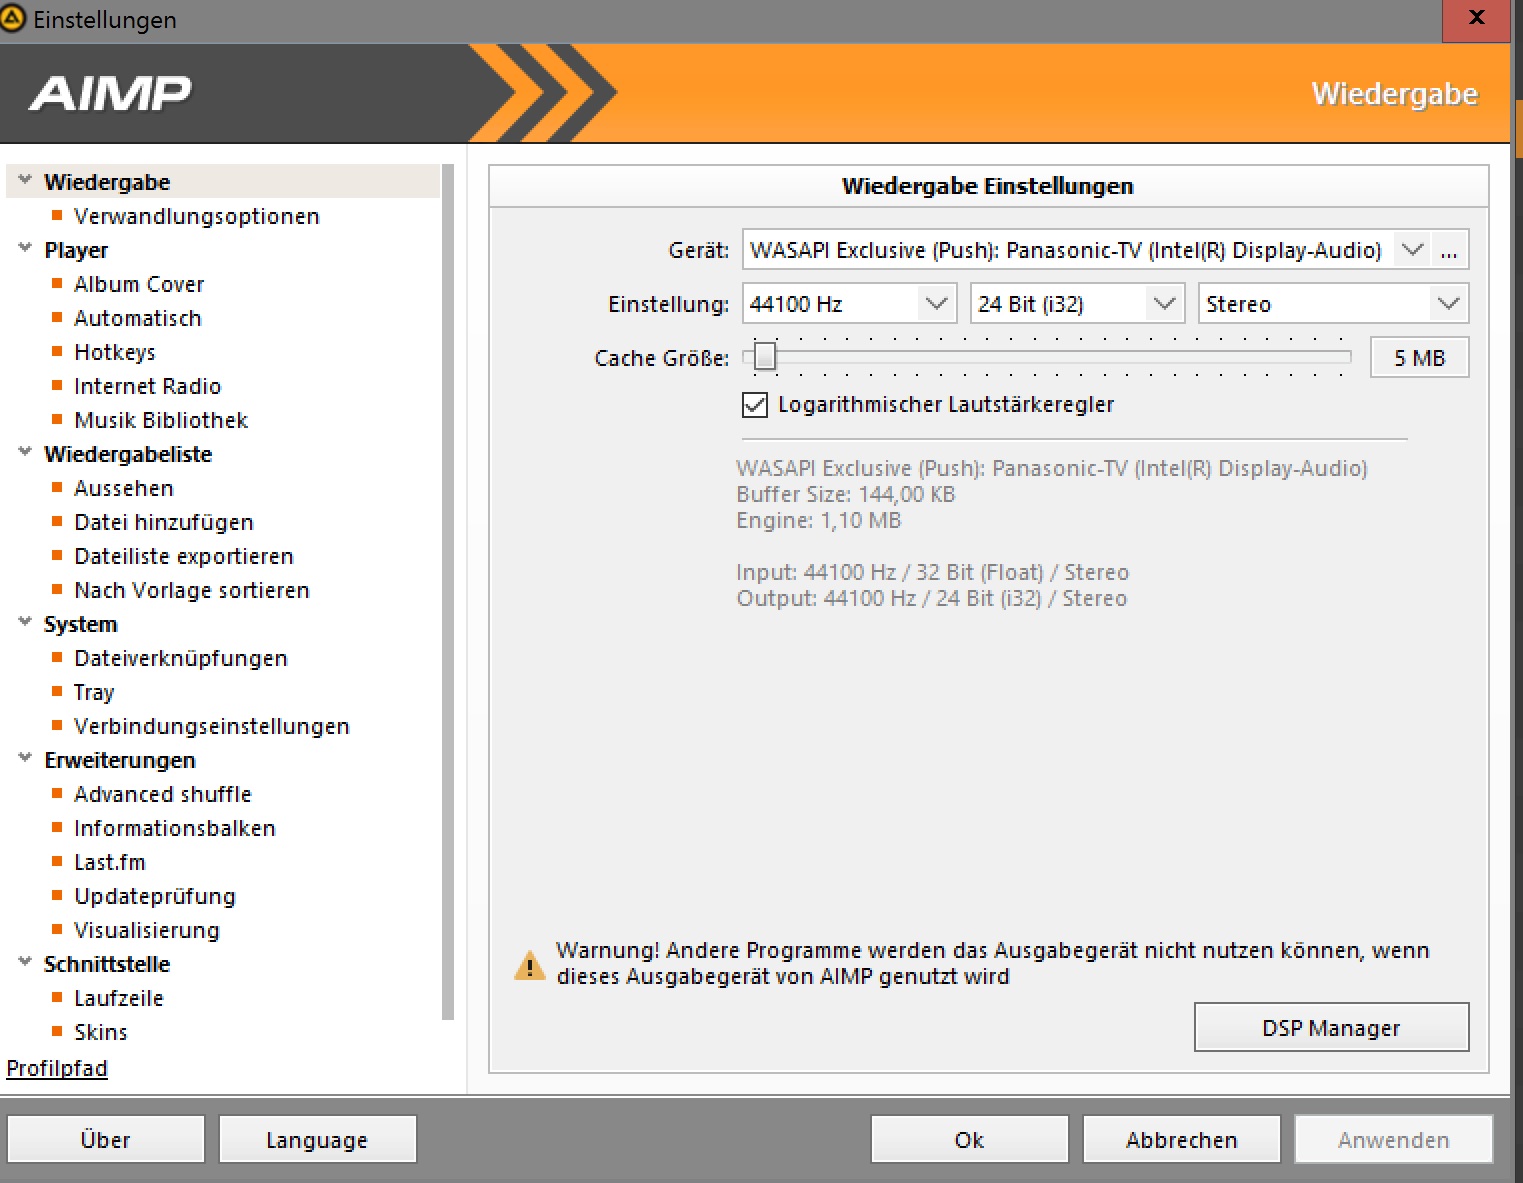Open Visualisierung settings
Screen dimensions: 1523x1183
click(x=147, y=930)
